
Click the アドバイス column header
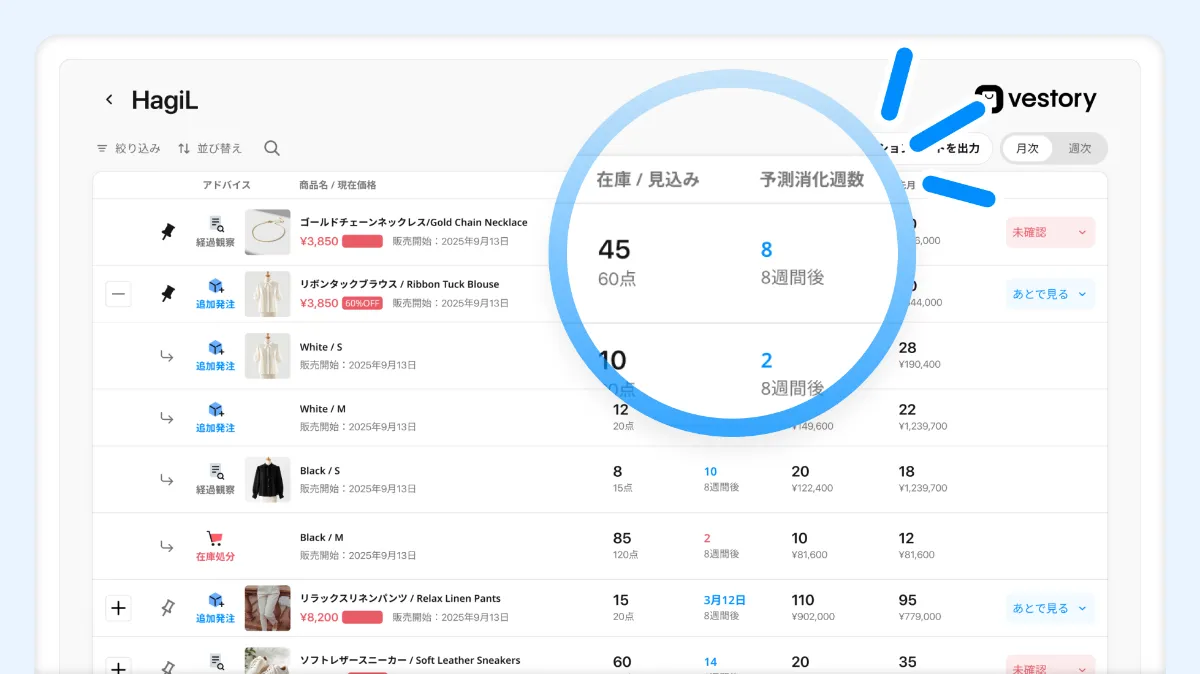point(226,185)
